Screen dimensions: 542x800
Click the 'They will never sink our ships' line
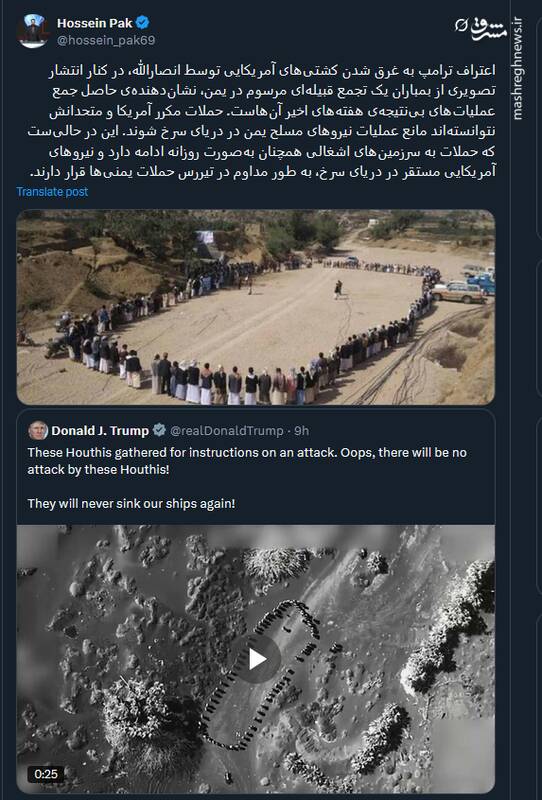132,504
